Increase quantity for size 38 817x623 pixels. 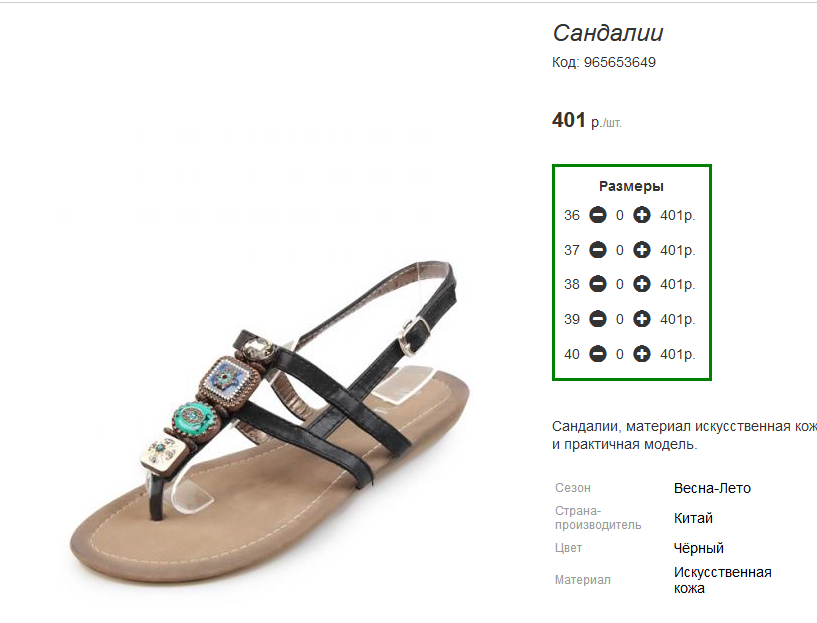click(641, 284)
